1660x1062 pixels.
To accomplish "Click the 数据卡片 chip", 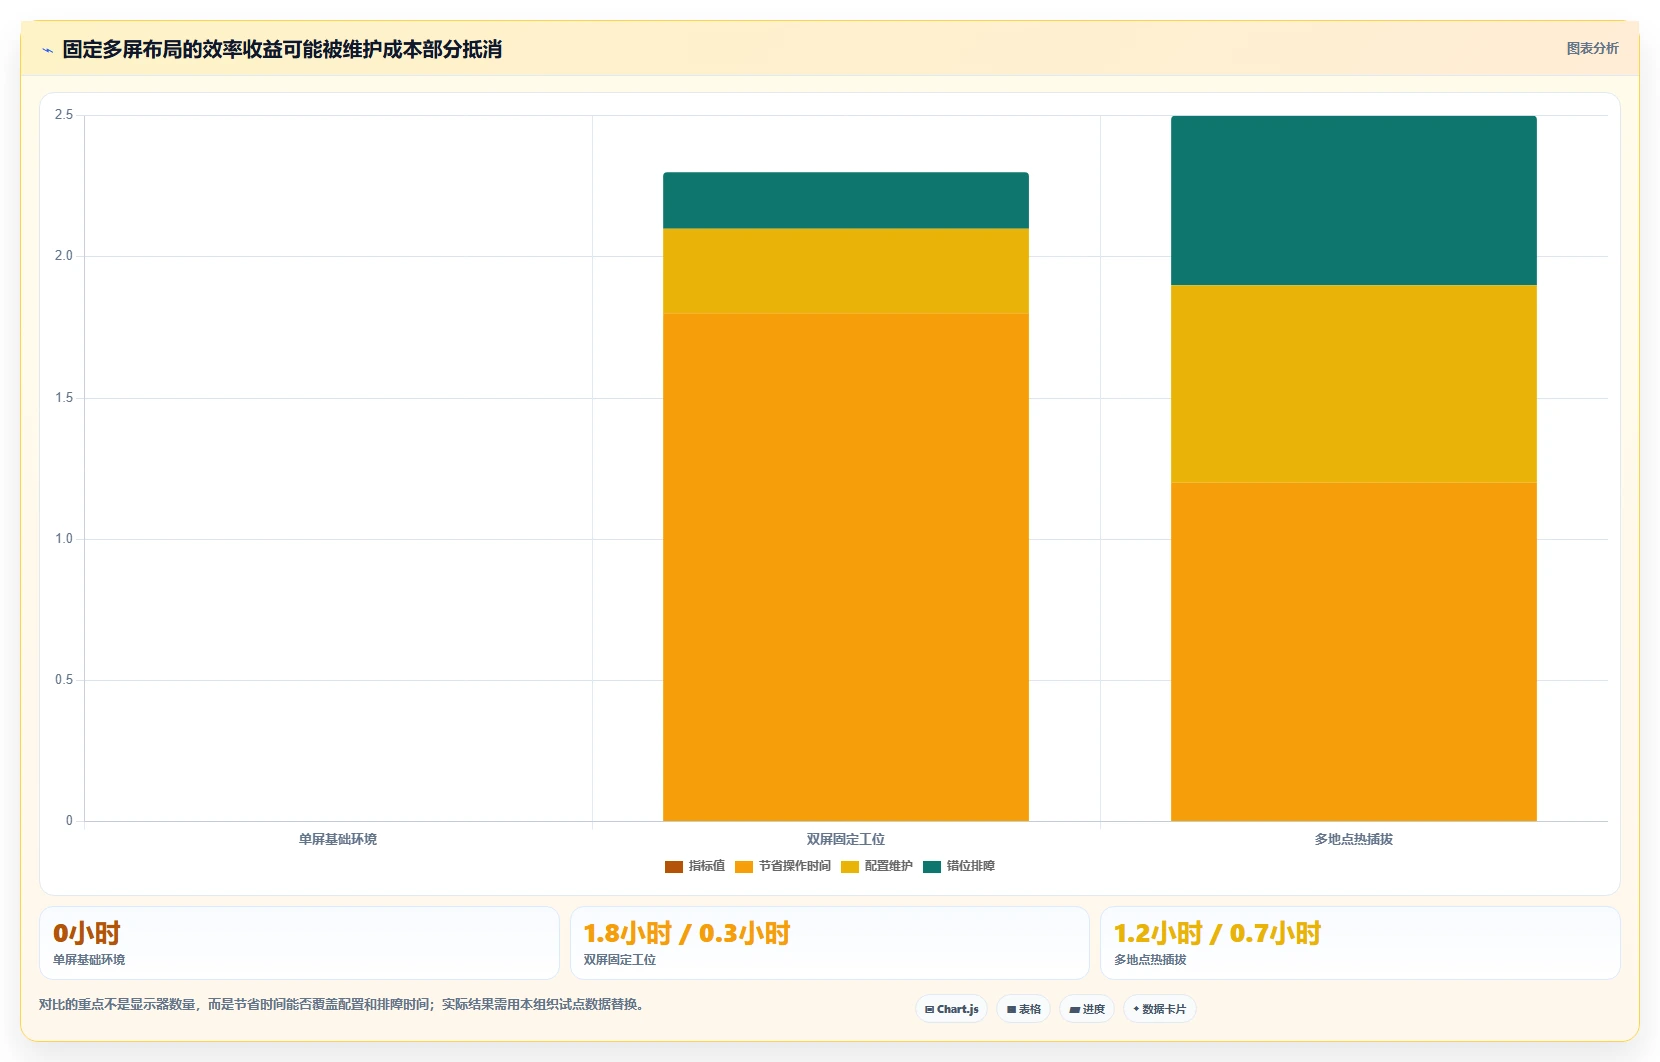I will pyautogui.click(x=1160, y=1009).
